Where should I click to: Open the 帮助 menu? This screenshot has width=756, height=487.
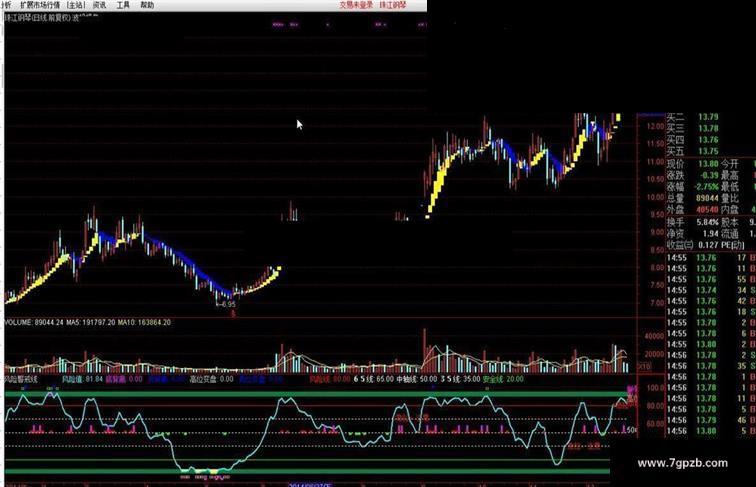point(147,5)
